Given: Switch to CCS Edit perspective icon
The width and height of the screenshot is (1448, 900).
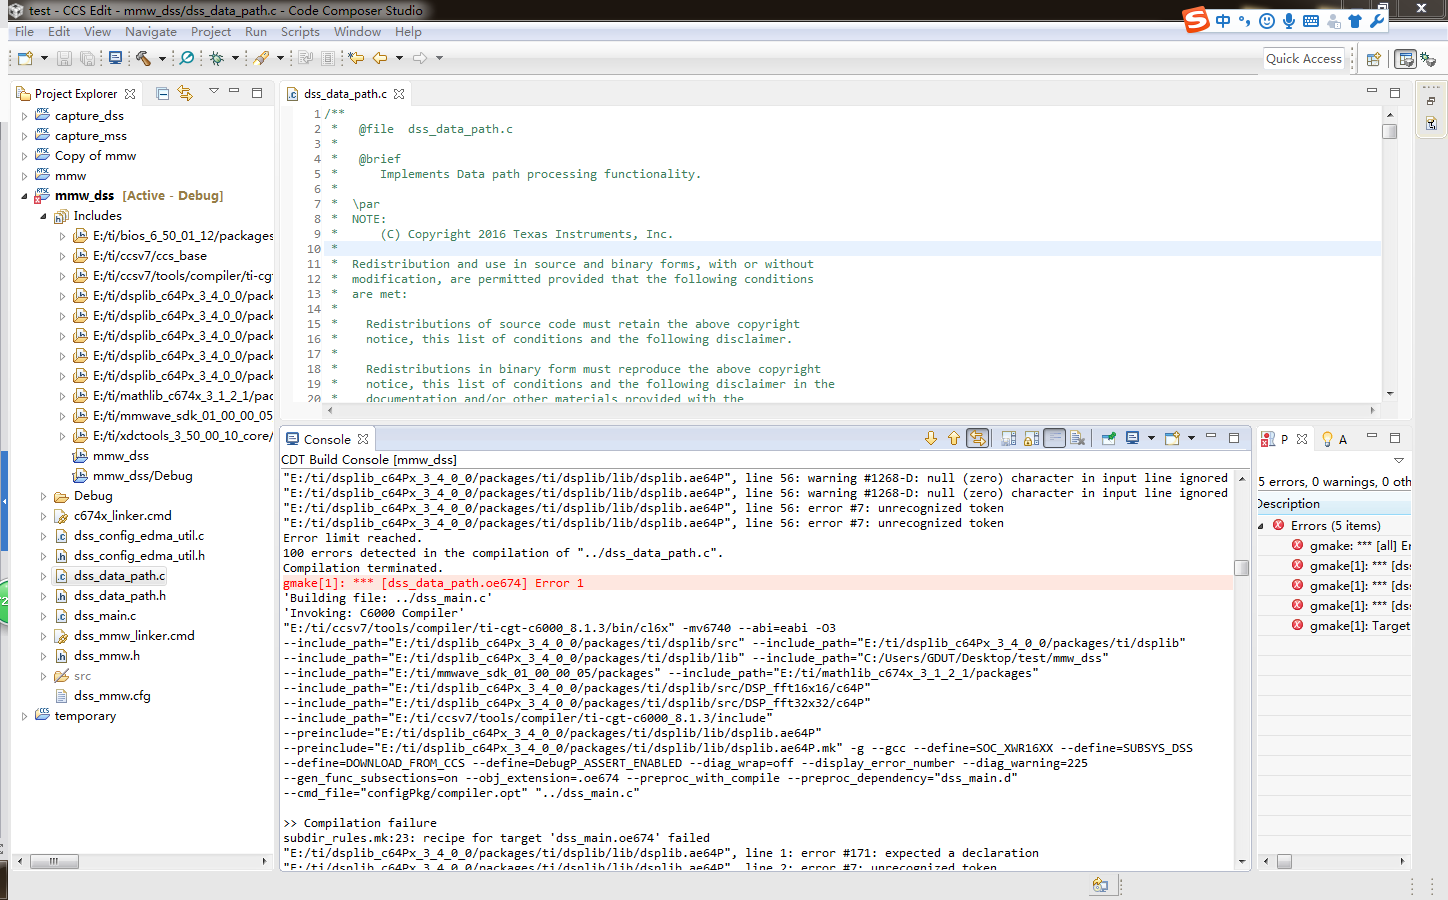Looking at the screenshot, I should pos(1405,59).
